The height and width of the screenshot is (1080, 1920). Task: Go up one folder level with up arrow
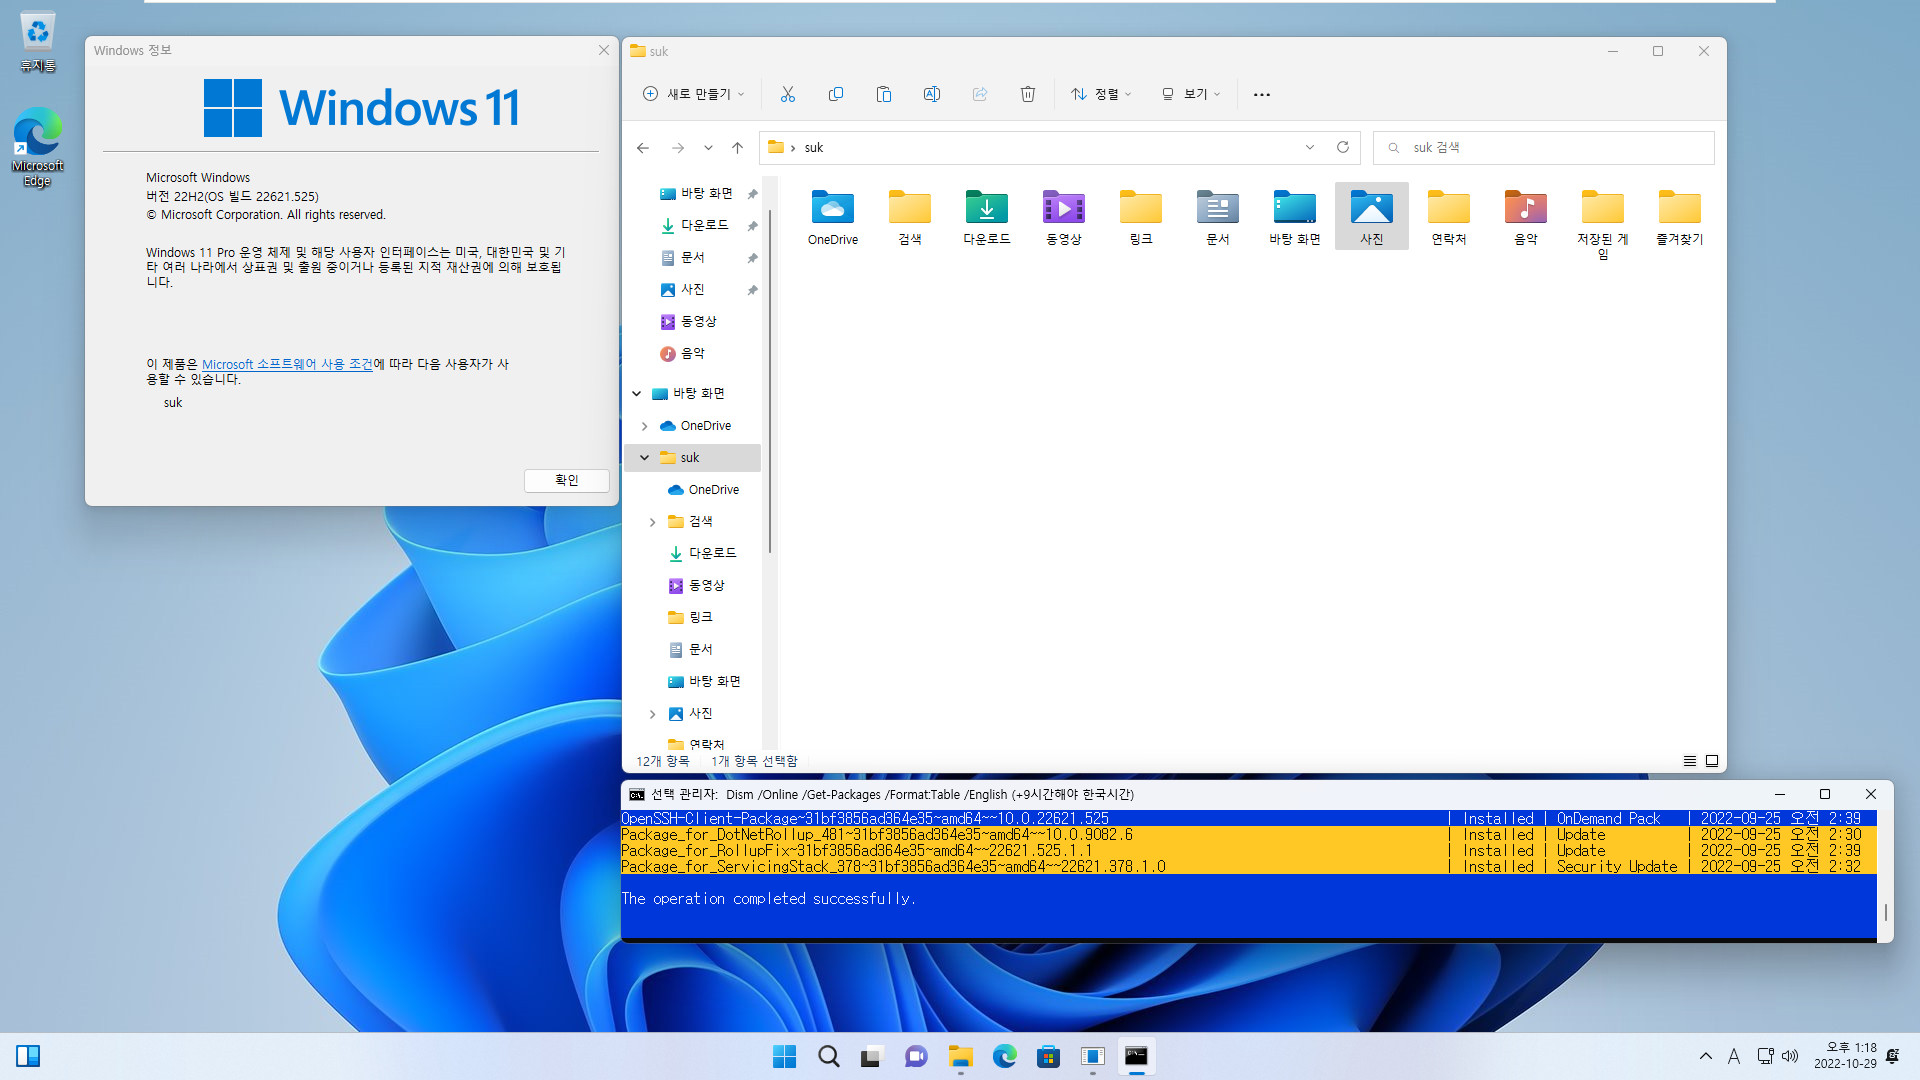pos(737,148)
